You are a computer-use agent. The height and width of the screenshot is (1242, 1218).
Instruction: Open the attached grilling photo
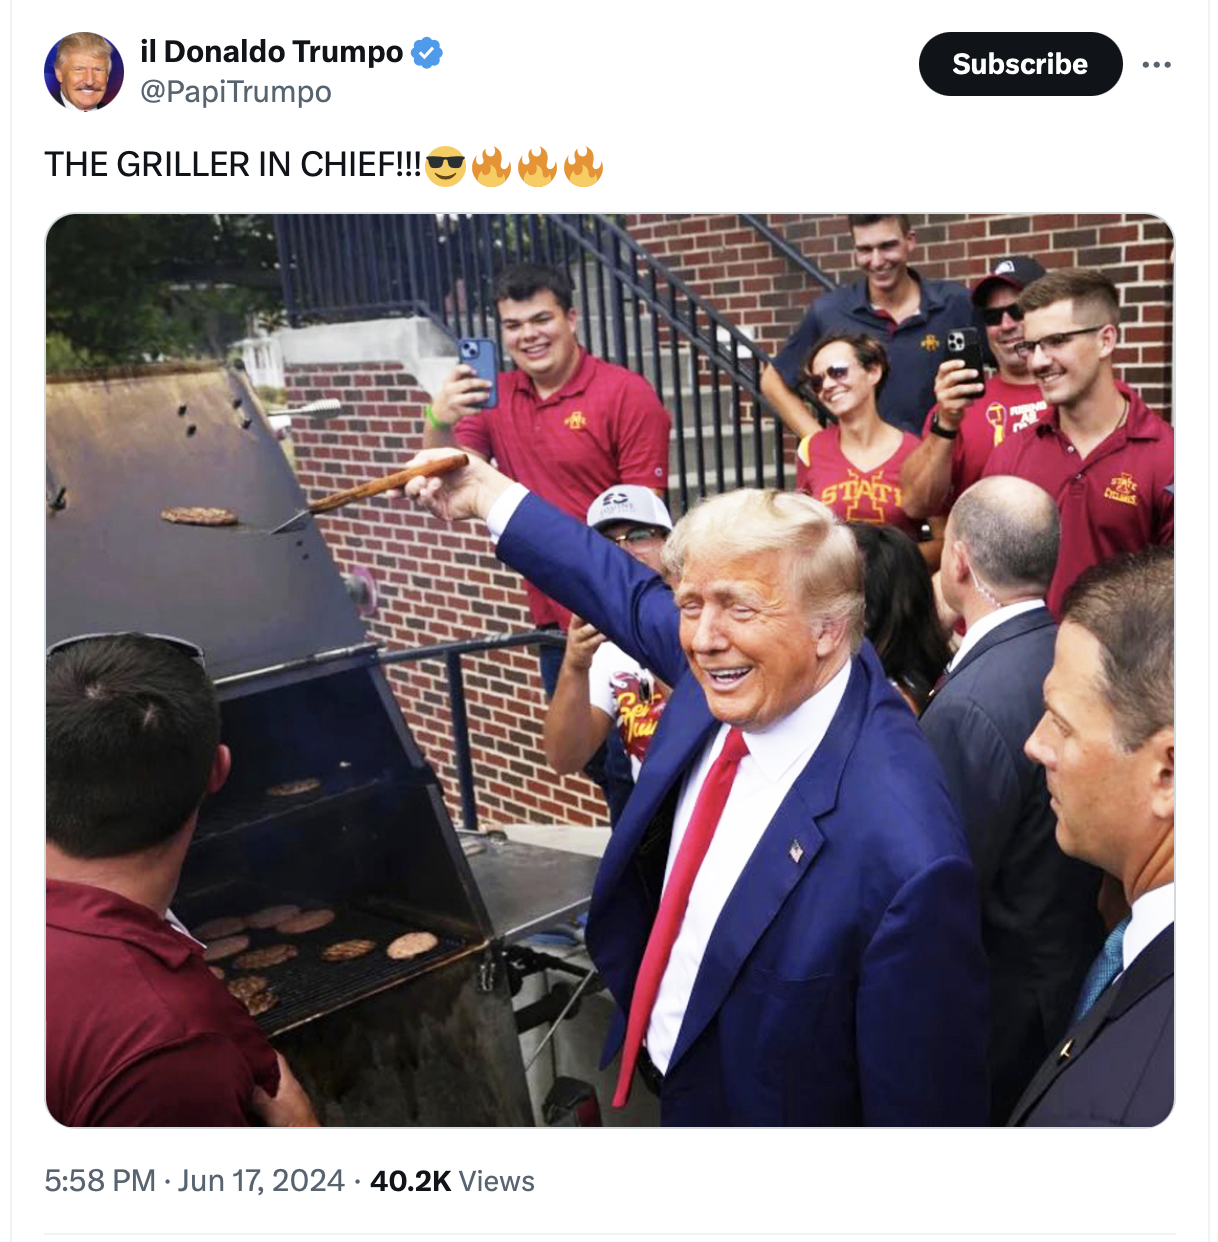610,670
